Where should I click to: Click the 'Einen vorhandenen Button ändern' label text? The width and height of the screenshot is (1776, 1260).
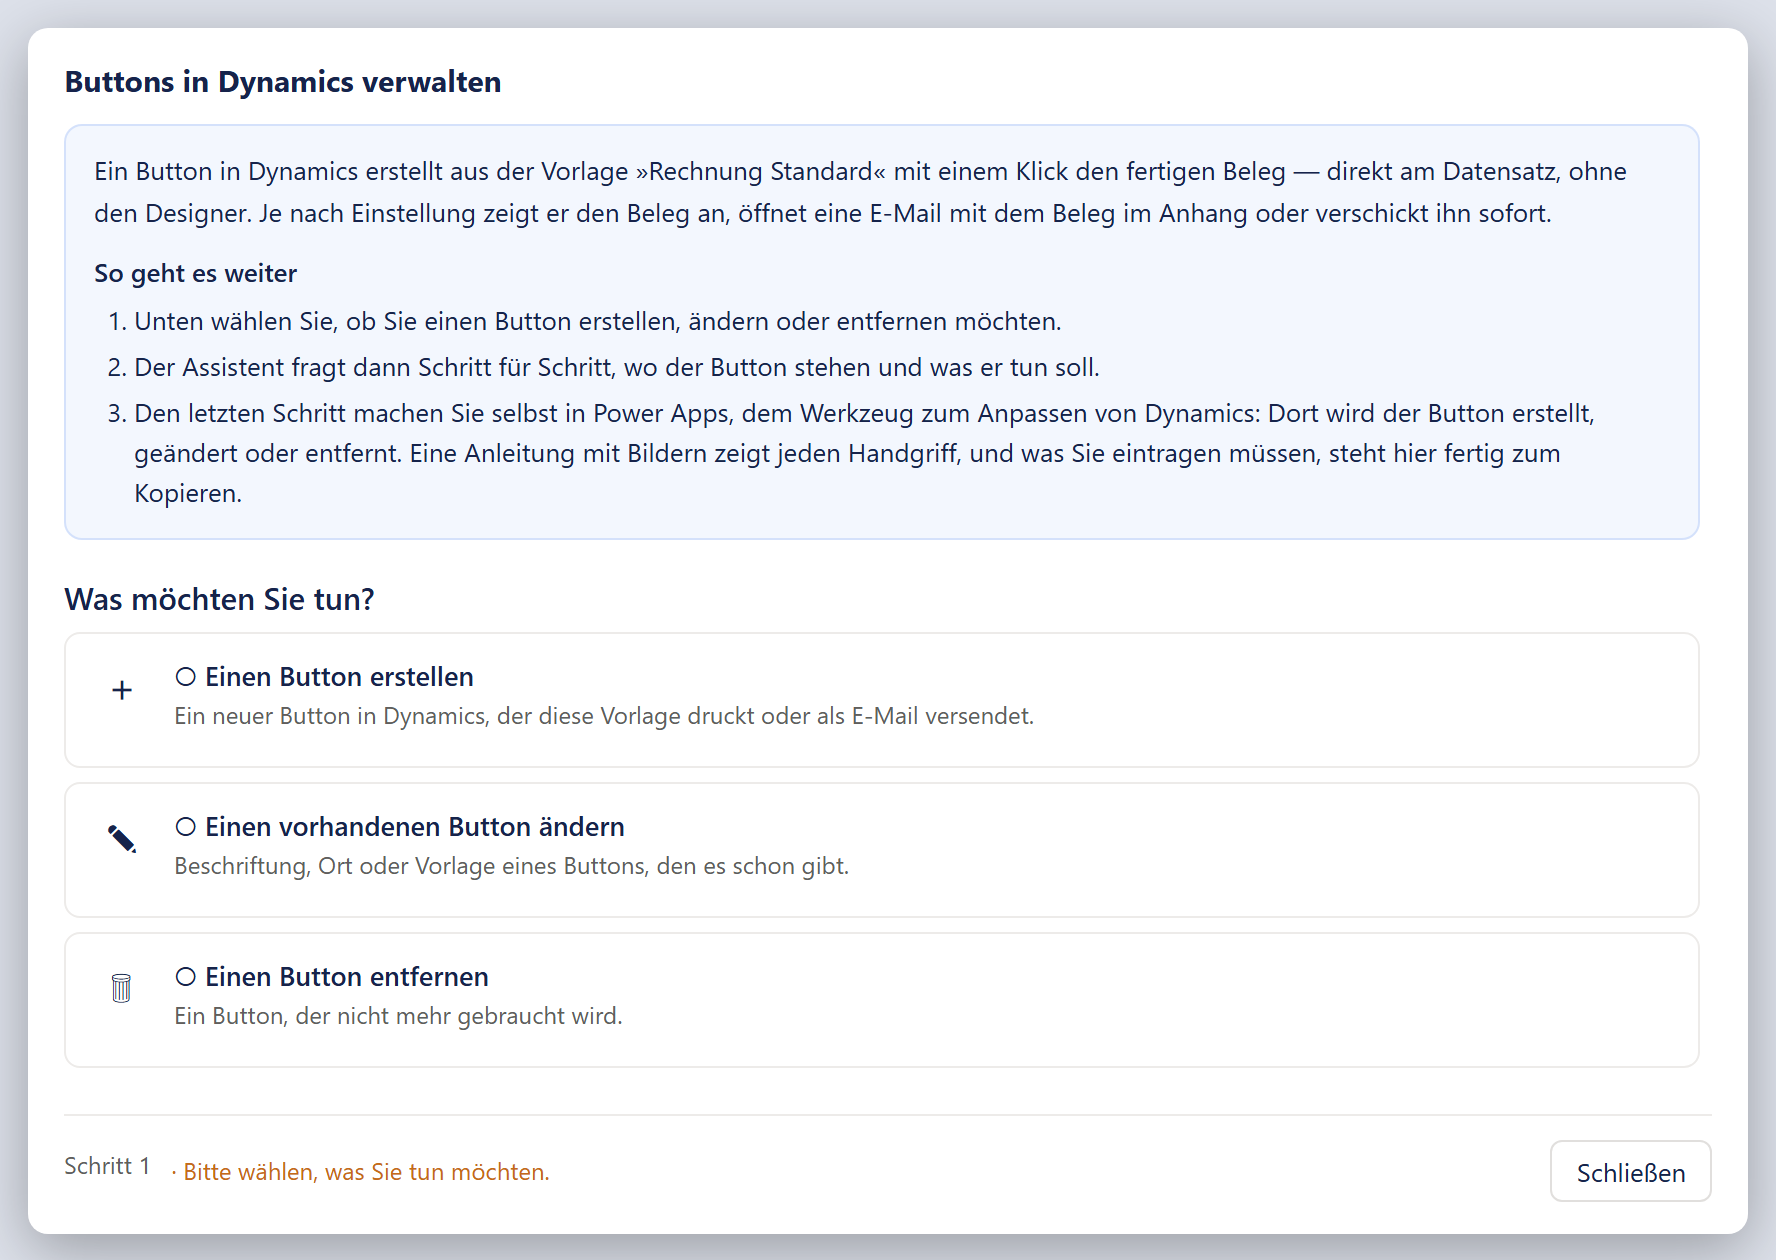click(x=415, y=827)
